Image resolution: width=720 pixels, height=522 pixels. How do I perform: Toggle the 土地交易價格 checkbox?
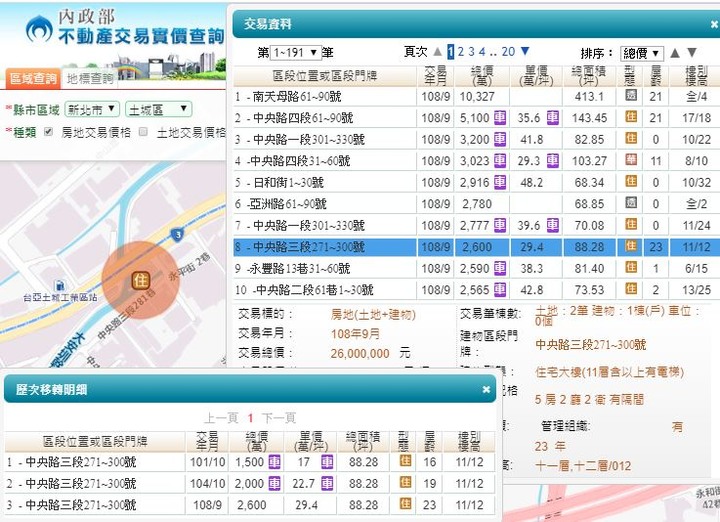(143, 132)
